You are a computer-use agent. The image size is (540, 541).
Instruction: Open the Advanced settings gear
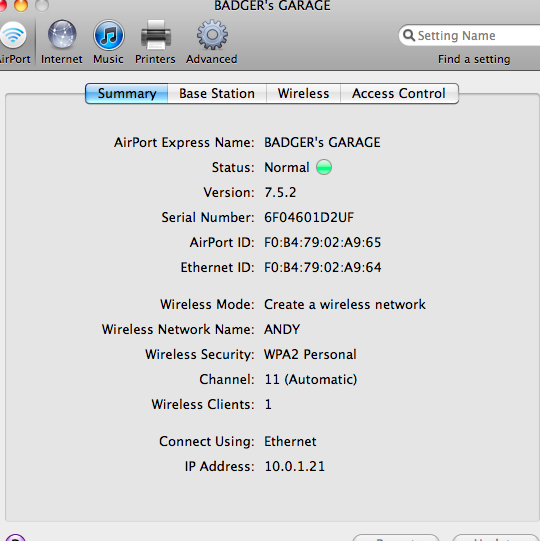(x=212, y=42)
